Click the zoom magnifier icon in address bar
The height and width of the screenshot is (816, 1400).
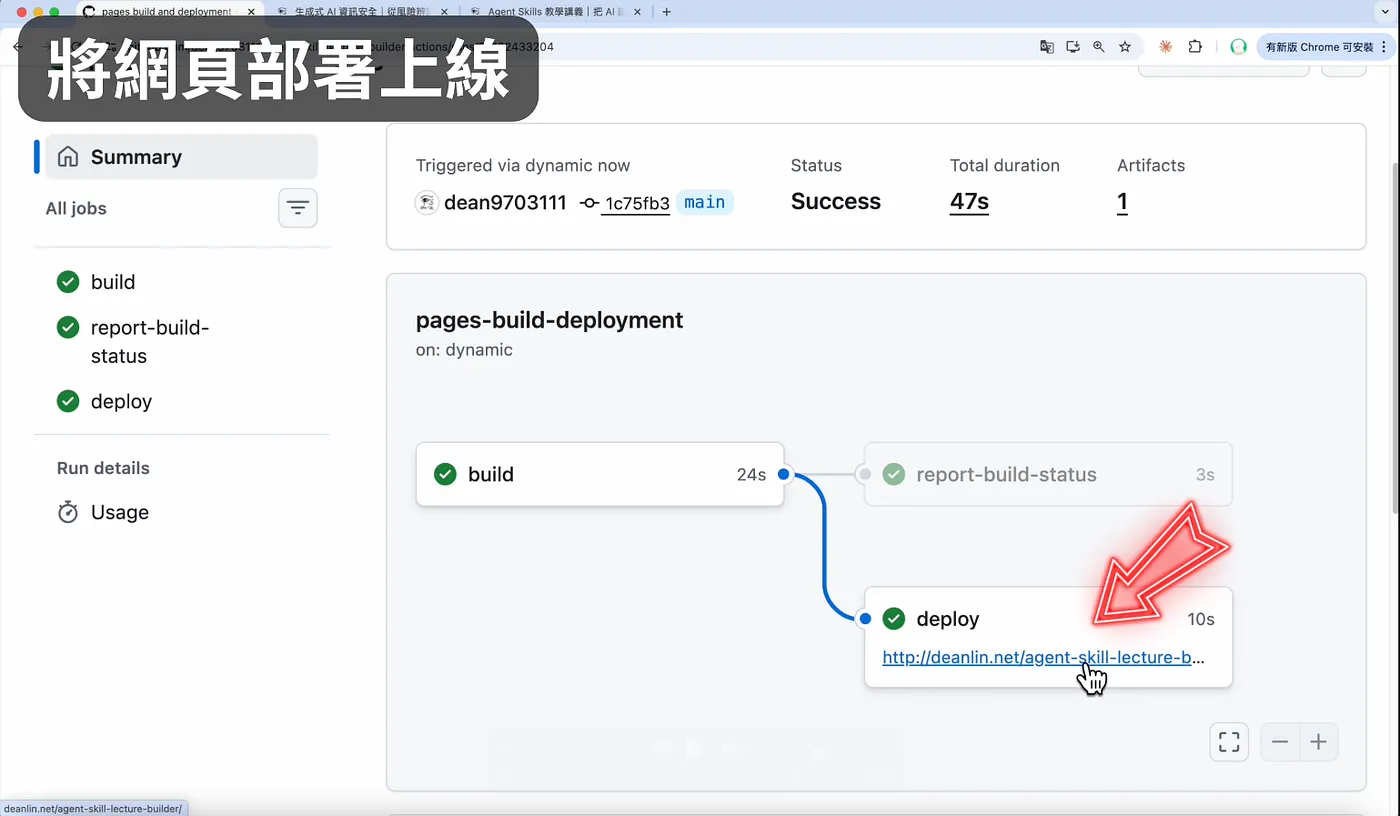coord(1099,47)
